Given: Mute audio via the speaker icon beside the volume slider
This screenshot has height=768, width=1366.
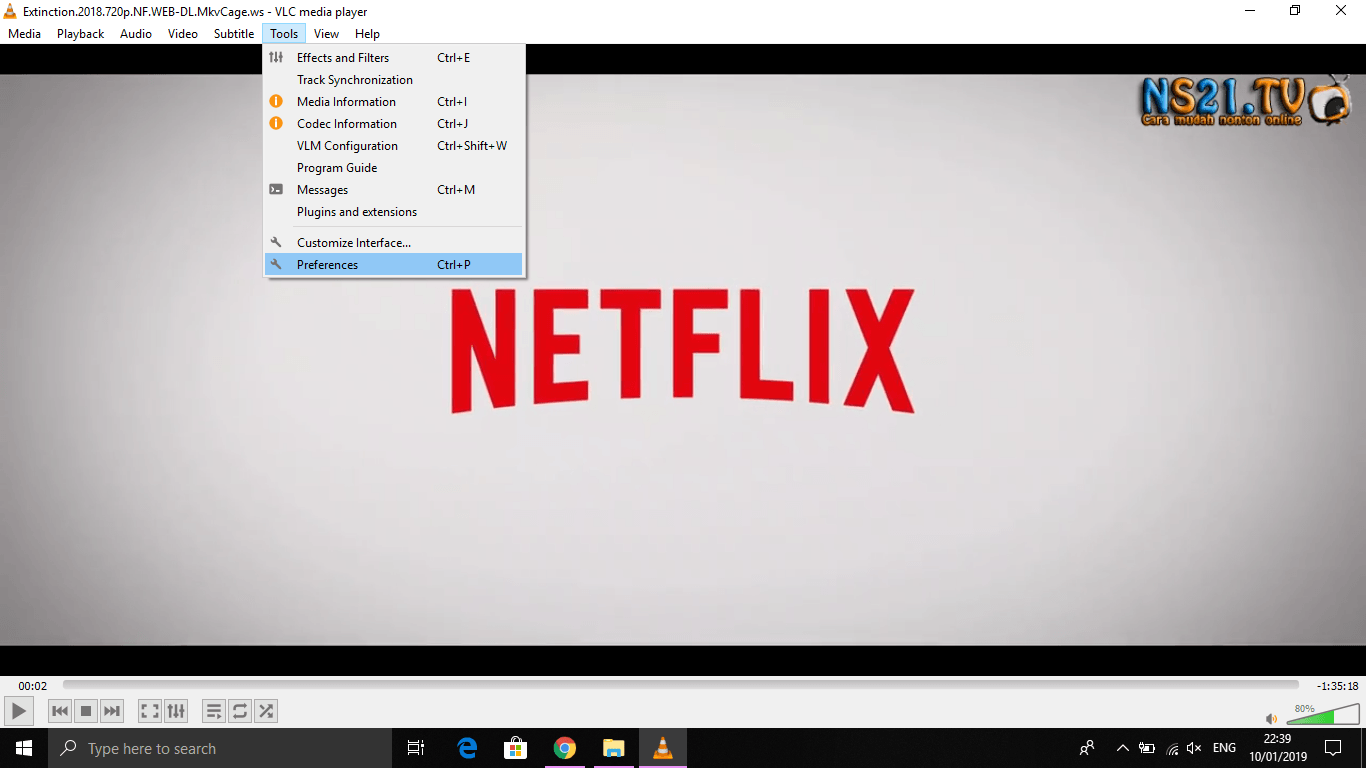Looking at the screenshot, I should 1272,718.
